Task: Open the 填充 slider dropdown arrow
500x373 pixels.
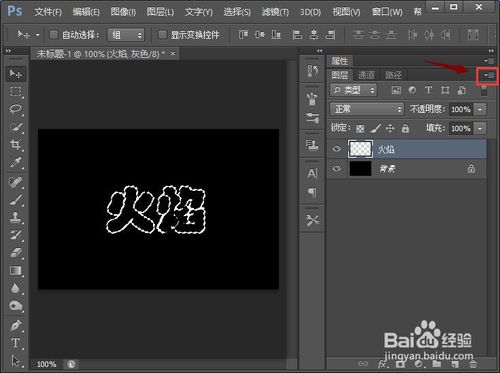Action: (x=480, y=128)
